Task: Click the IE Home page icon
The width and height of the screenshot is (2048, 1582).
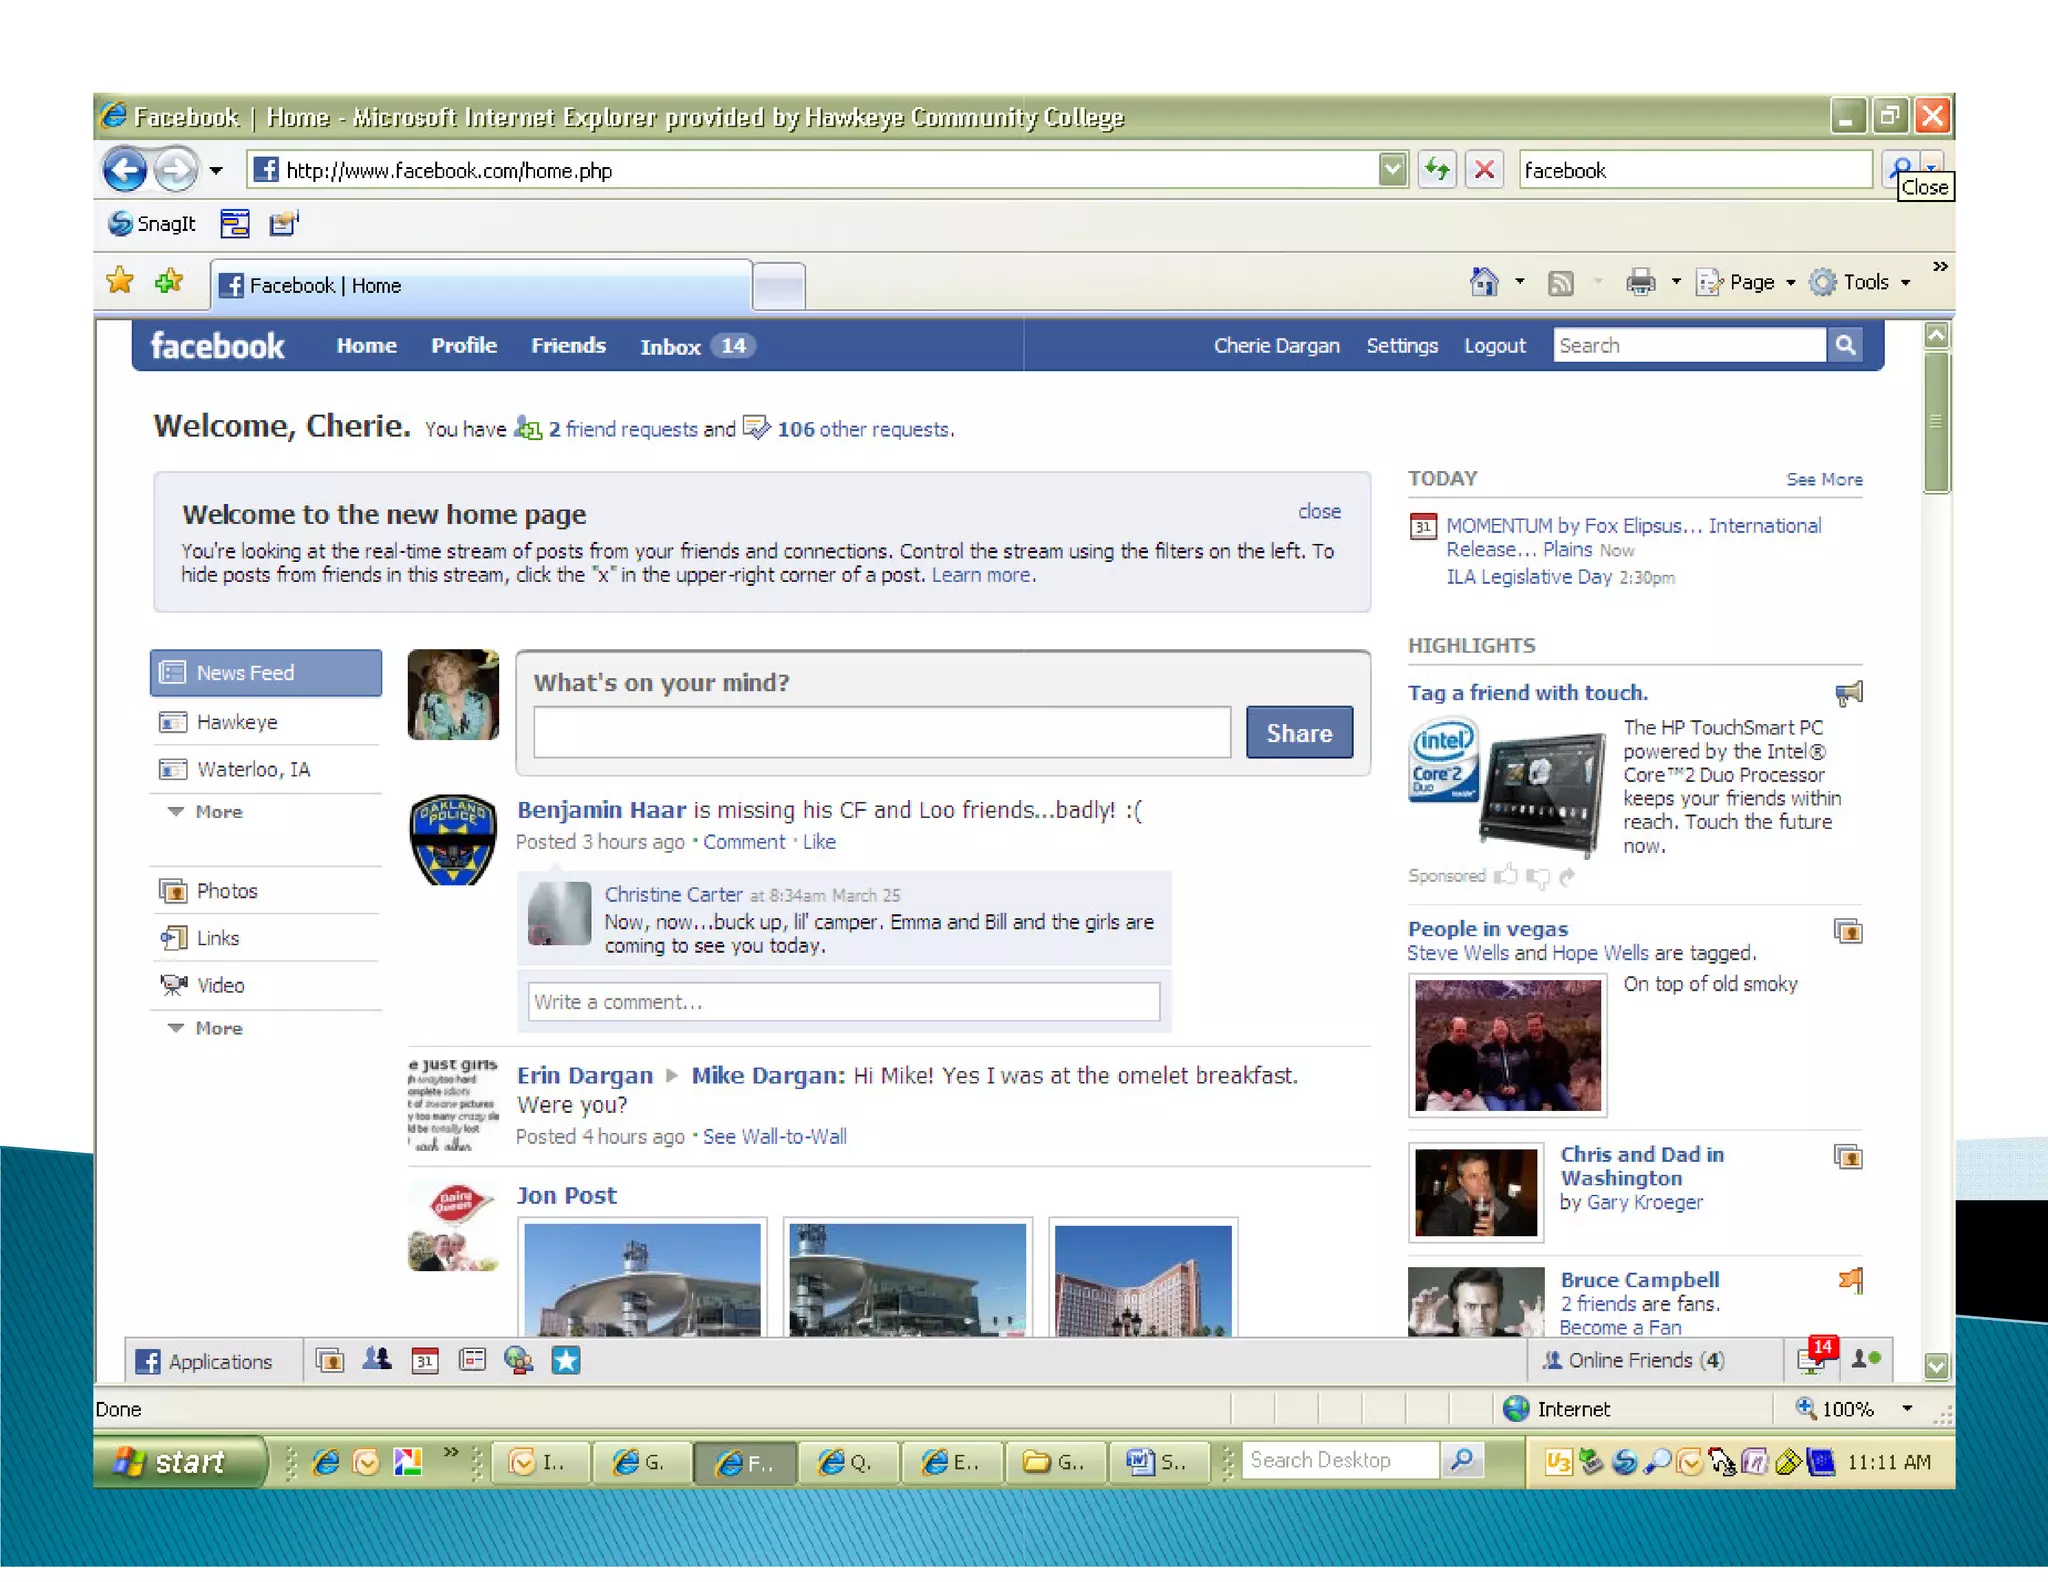Action: pos(1484,282)
